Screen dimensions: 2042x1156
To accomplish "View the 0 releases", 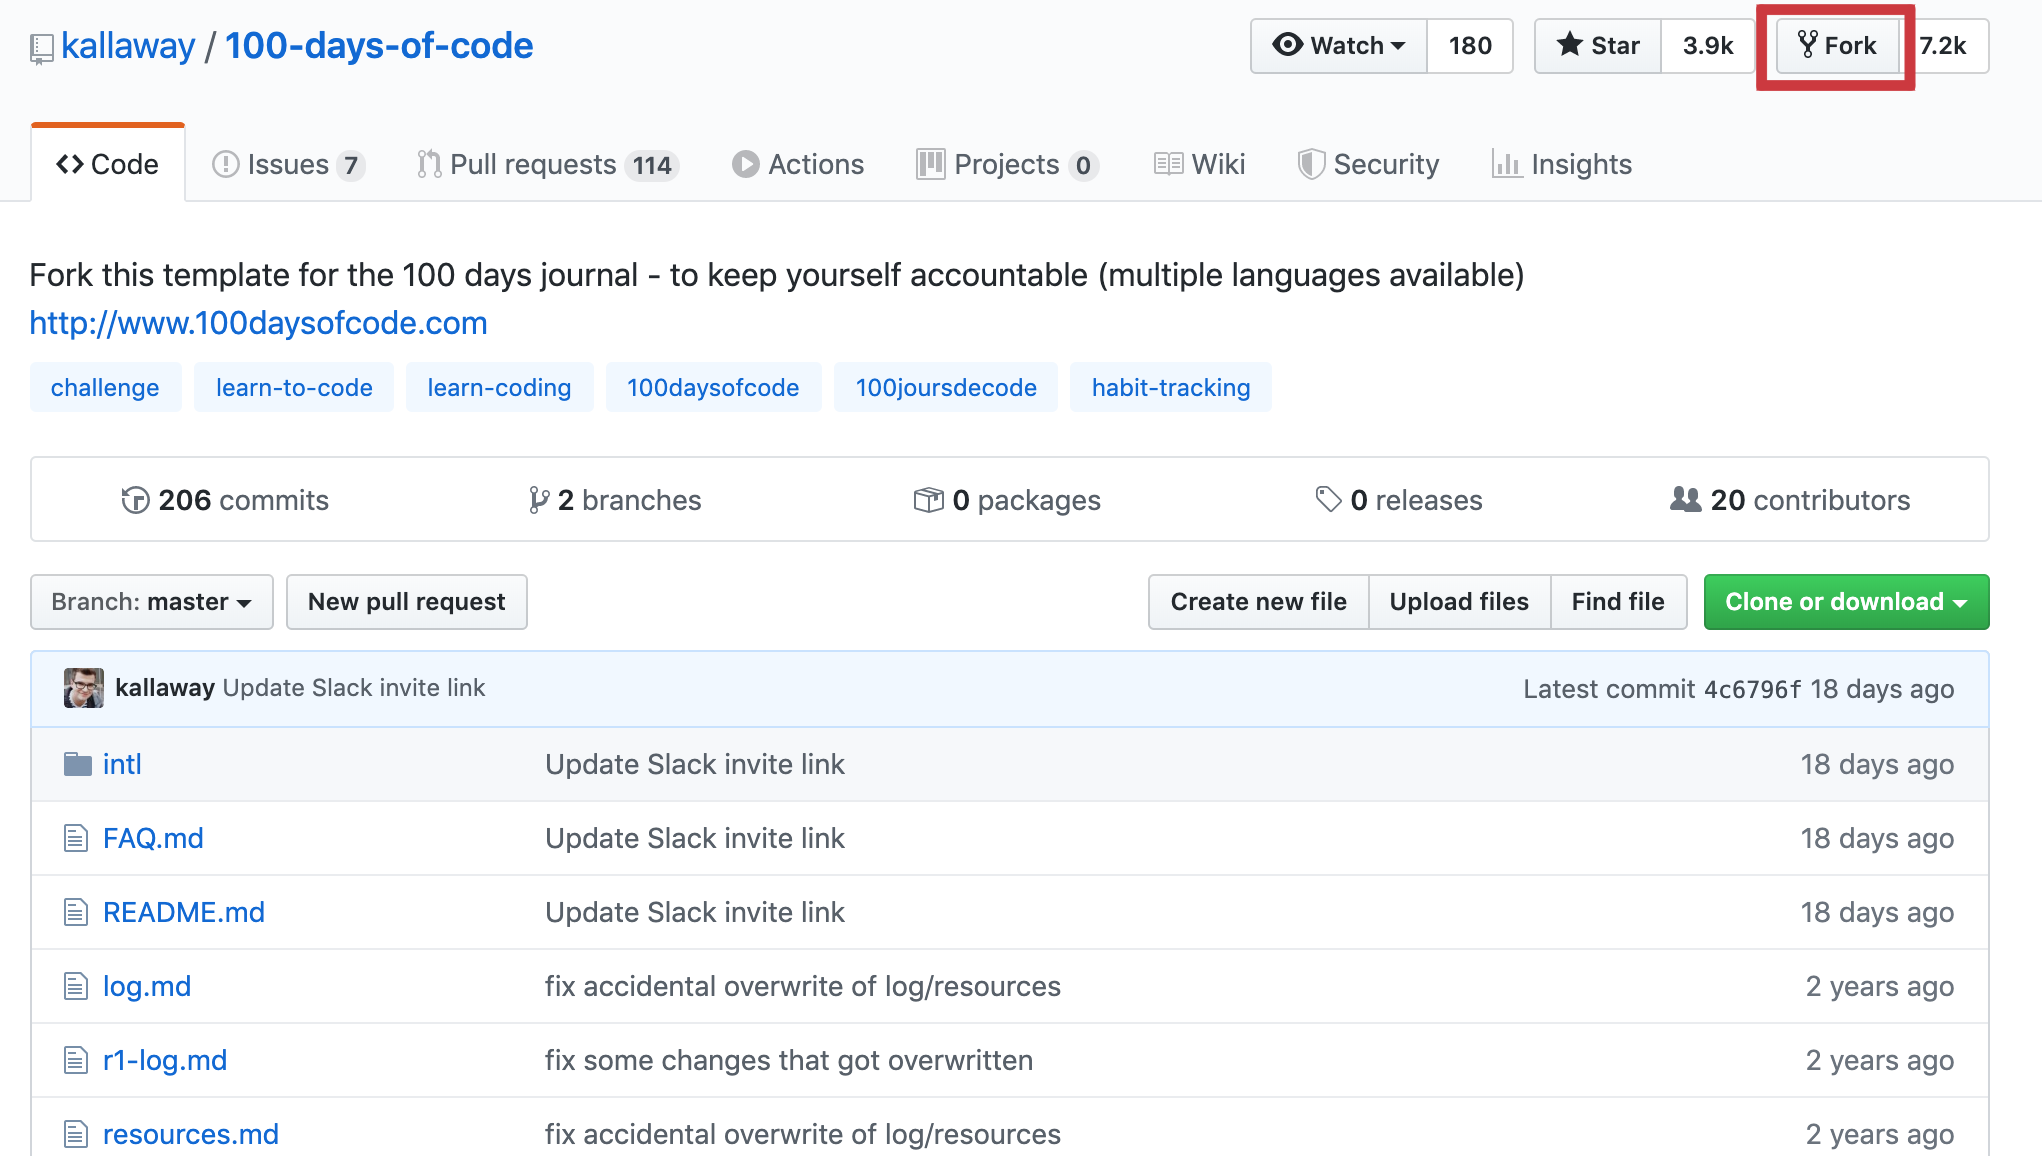I will click(x=1398, y=500).
